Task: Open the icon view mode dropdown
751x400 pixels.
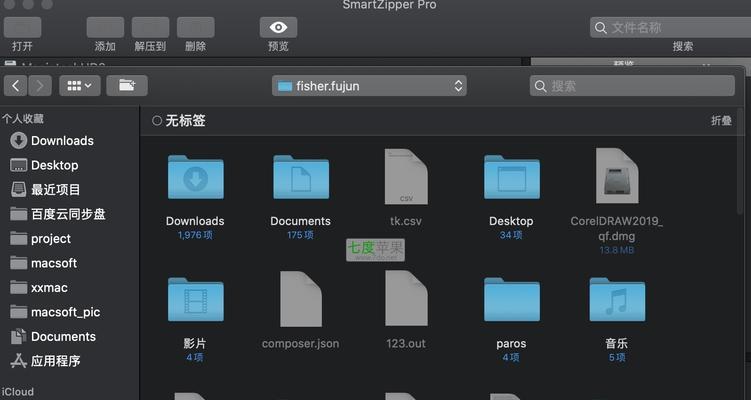Action: pos(80,86)
